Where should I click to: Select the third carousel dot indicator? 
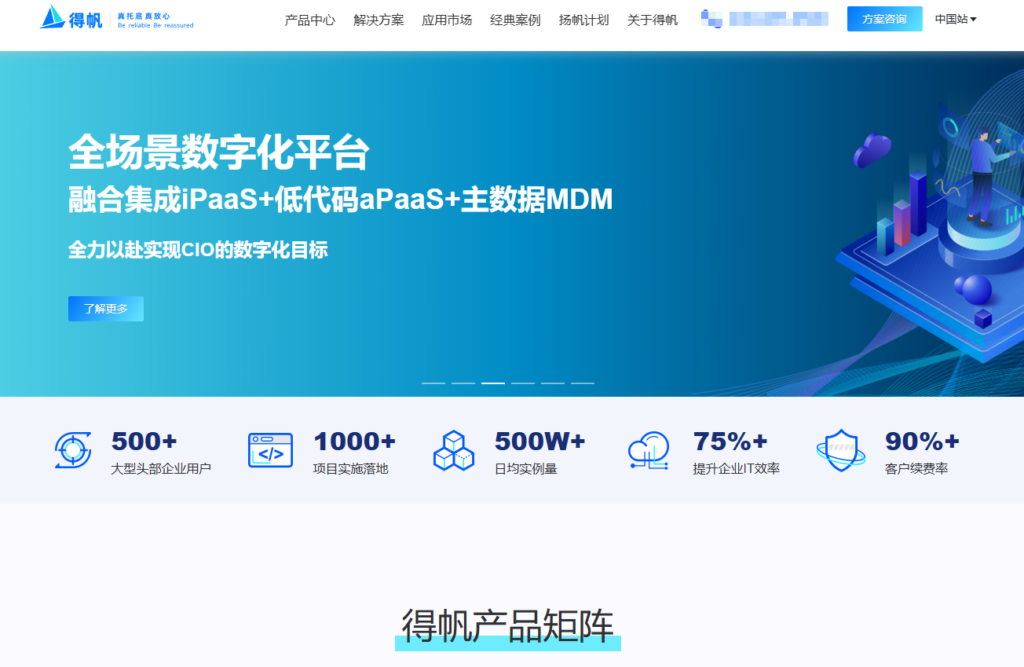tap(492, 382)
